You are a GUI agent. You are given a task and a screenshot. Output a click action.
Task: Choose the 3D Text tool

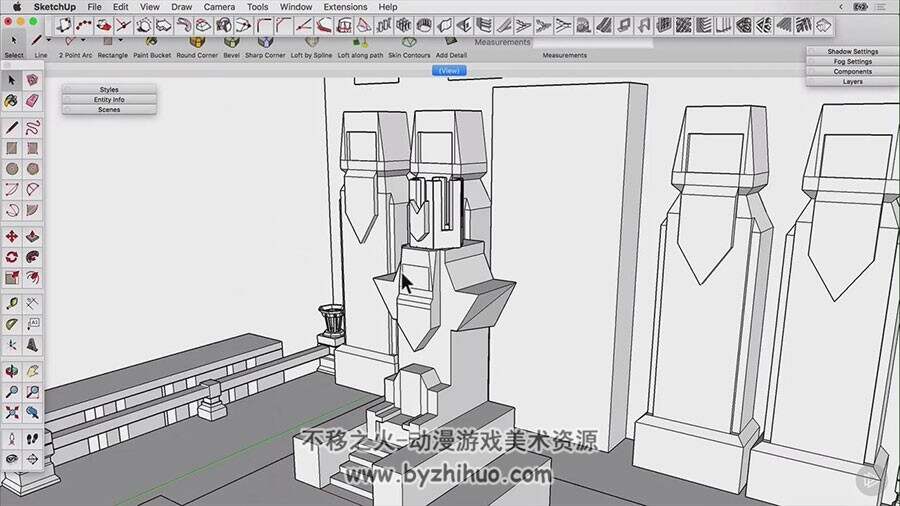(33, 345)
